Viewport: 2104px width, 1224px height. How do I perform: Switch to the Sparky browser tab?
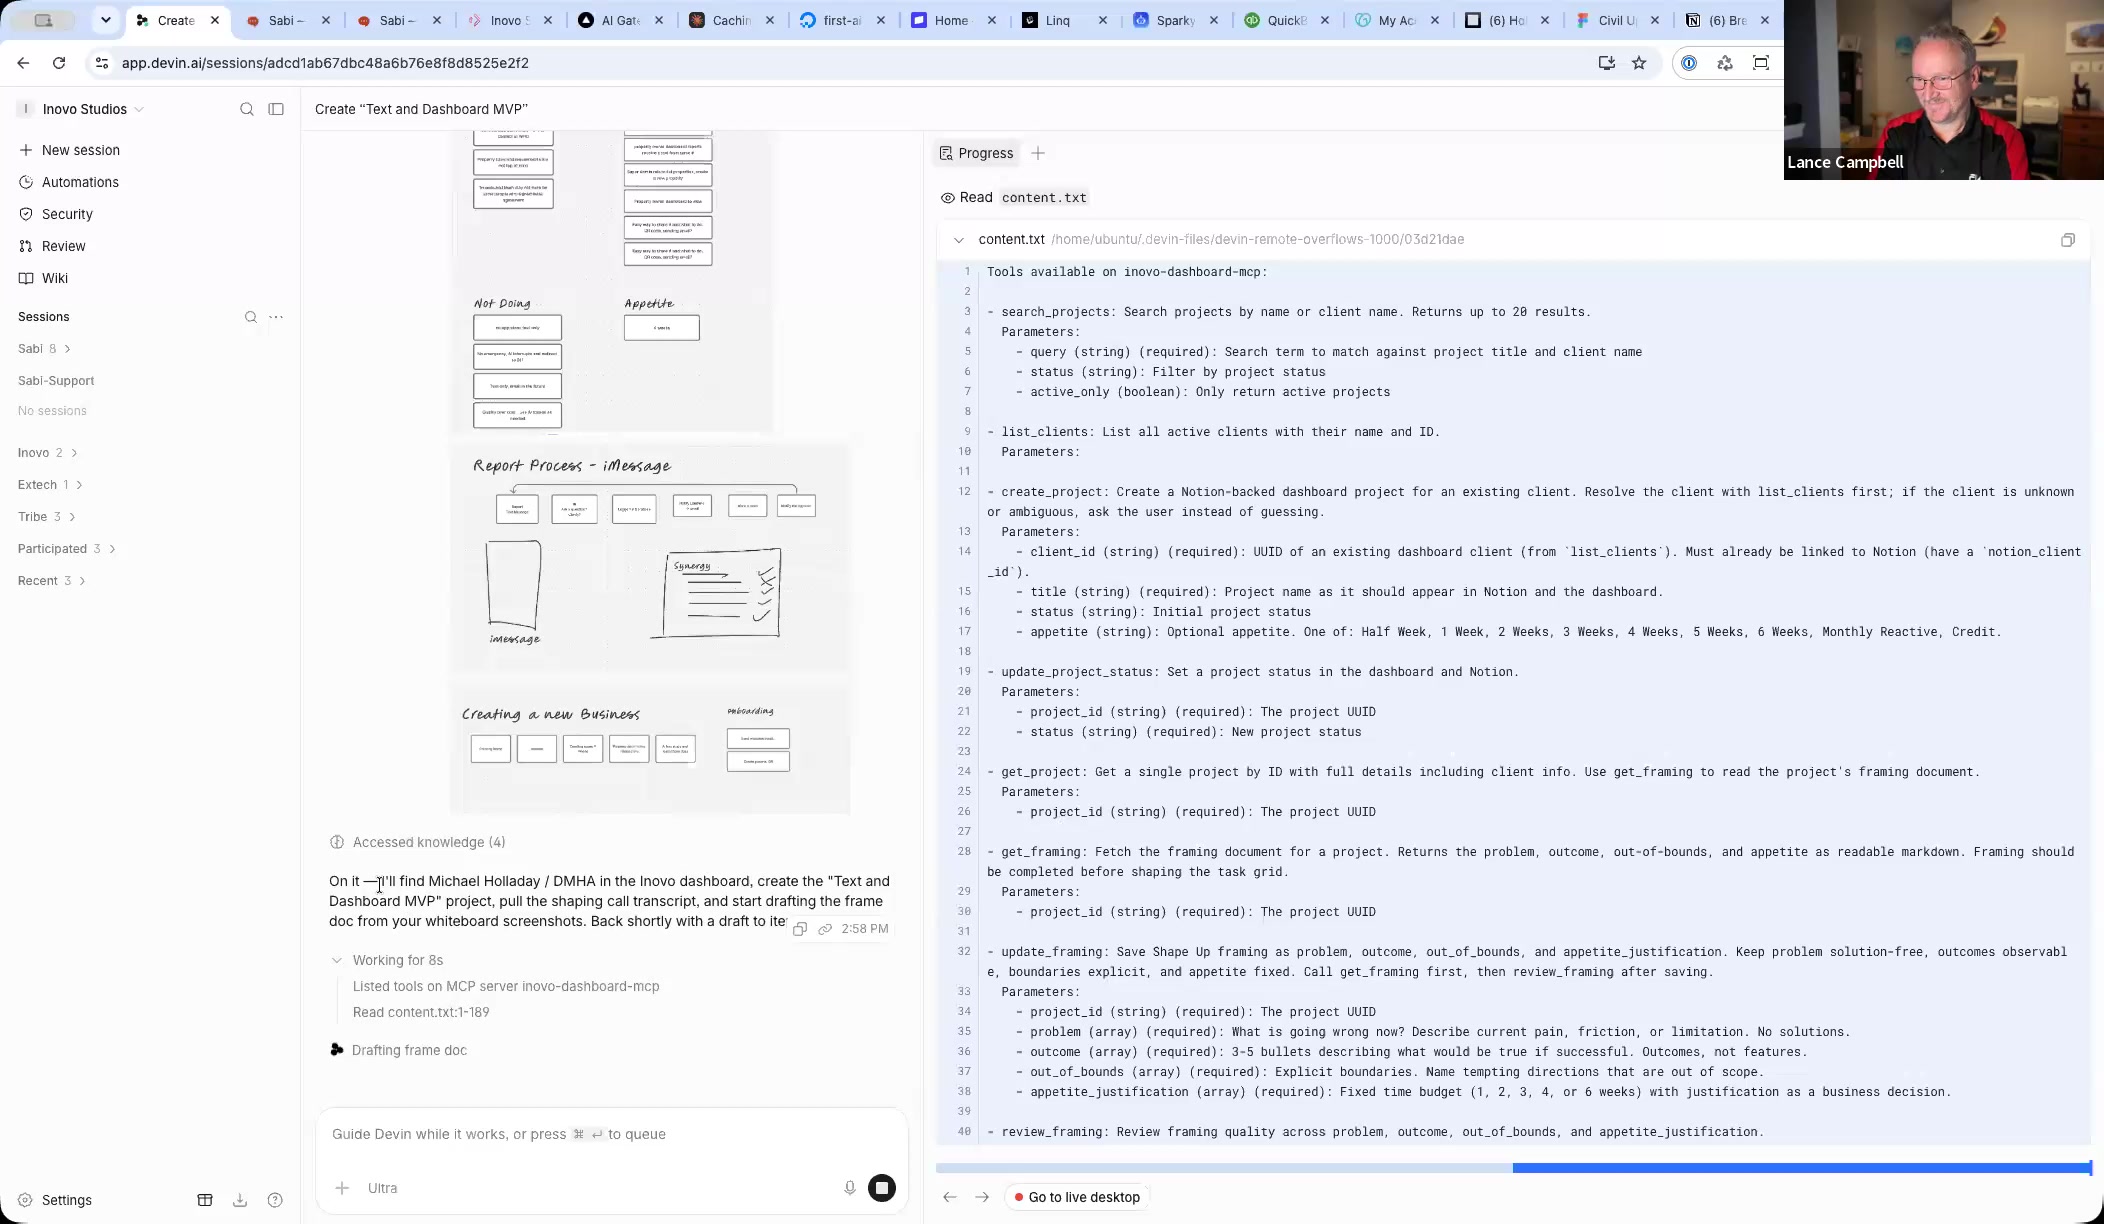[x=1175, y=20]
